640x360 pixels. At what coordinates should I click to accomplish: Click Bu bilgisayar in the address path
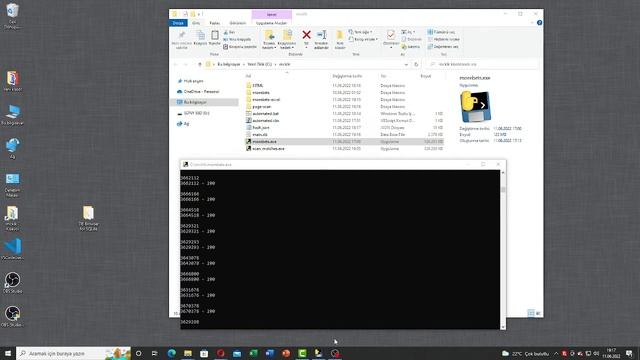pyautogui.click(x=229, y=64)
